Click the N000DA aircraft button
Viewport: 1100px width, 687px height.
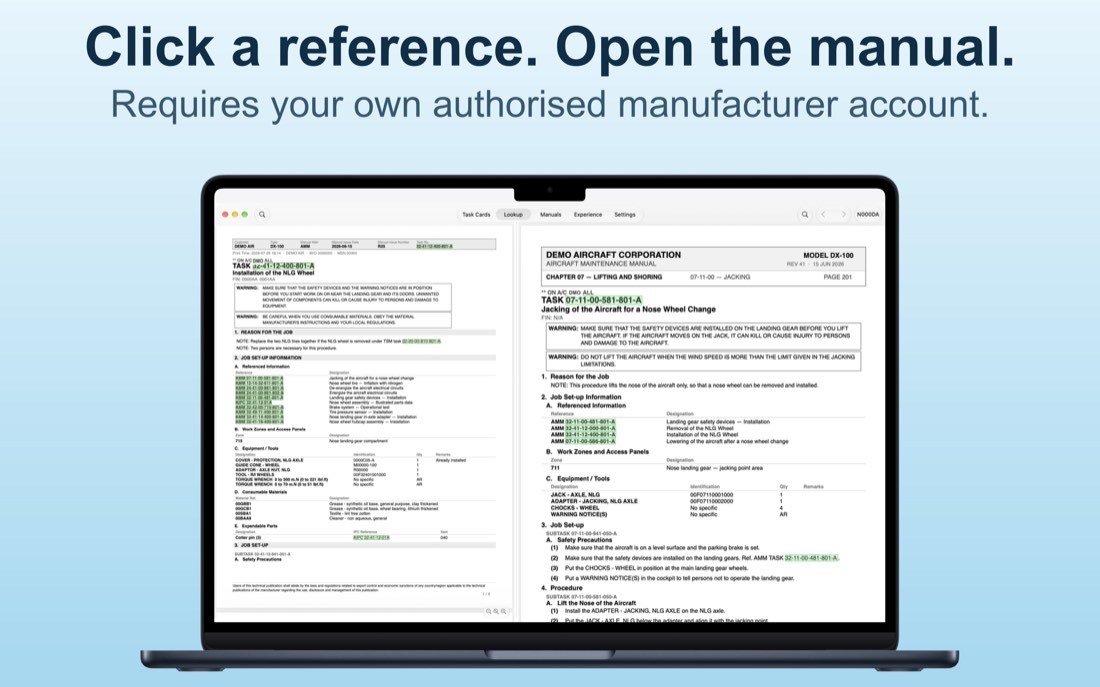coord(868,215)
